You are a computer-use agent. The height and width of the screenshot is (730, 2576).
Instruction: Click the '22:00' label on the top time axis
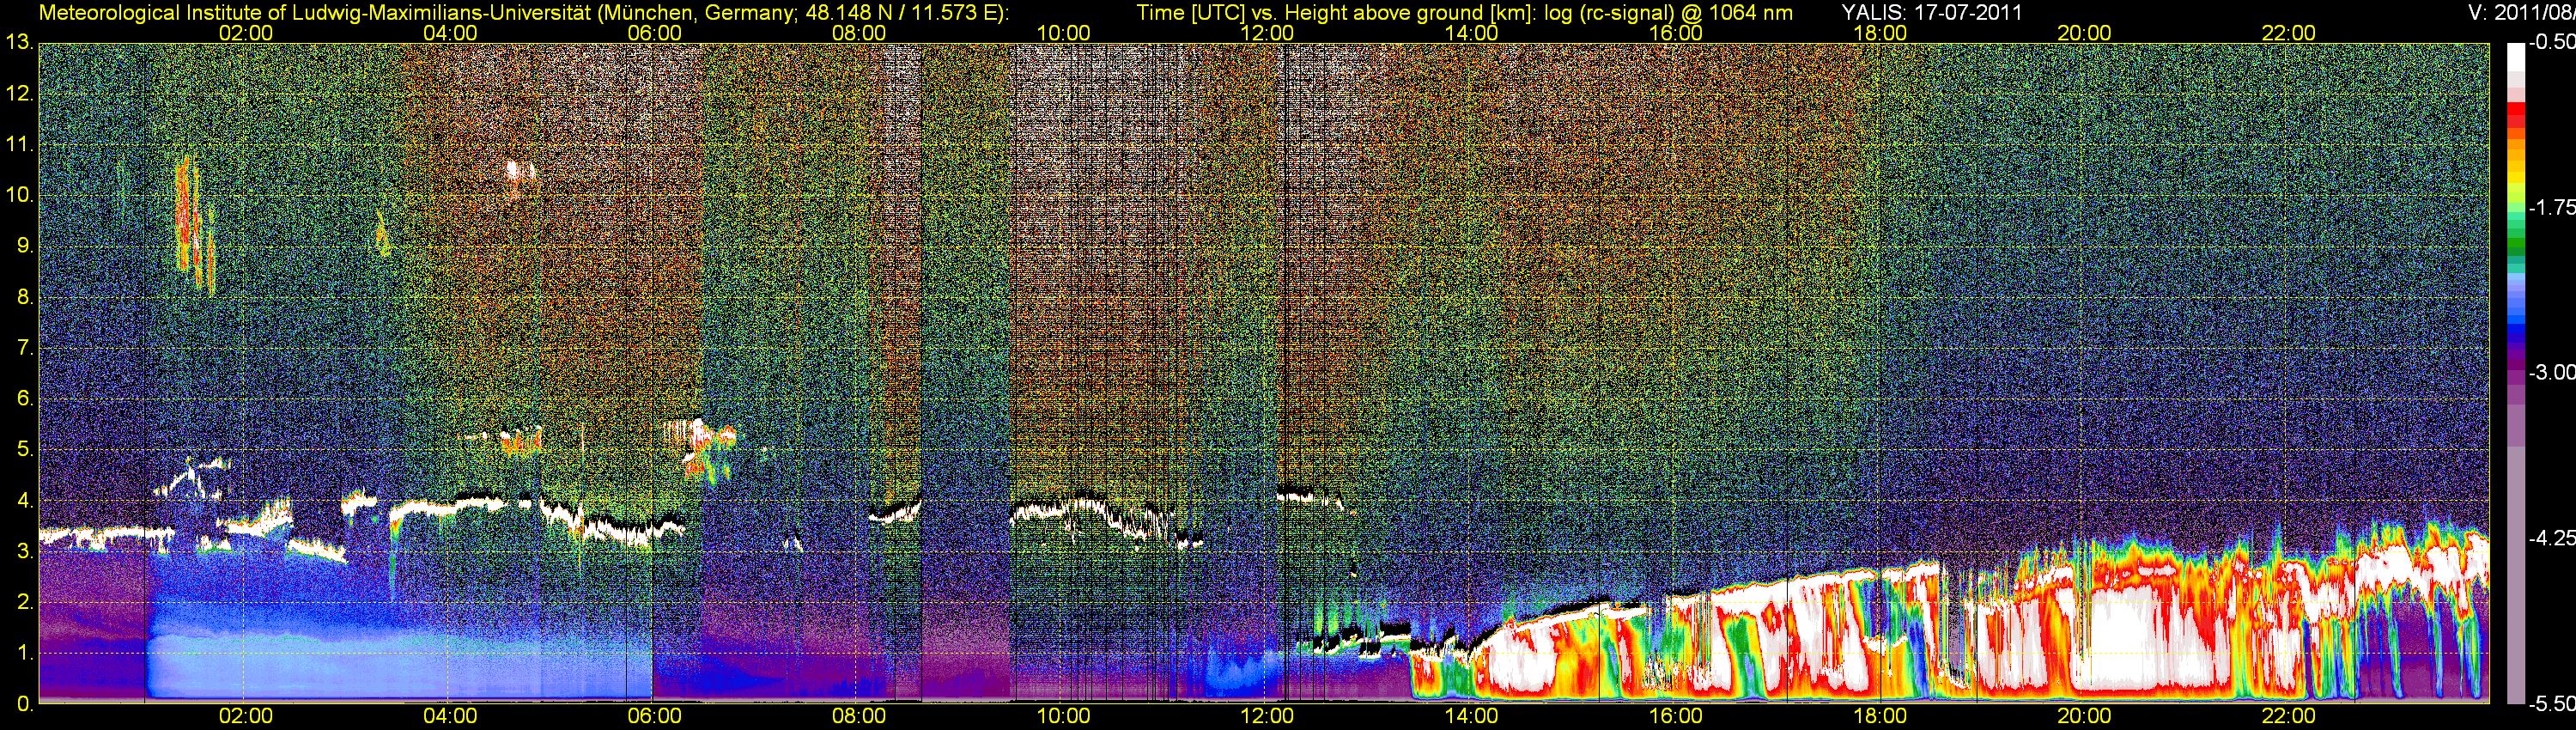pyautogui.click(x=2289, y=33)
